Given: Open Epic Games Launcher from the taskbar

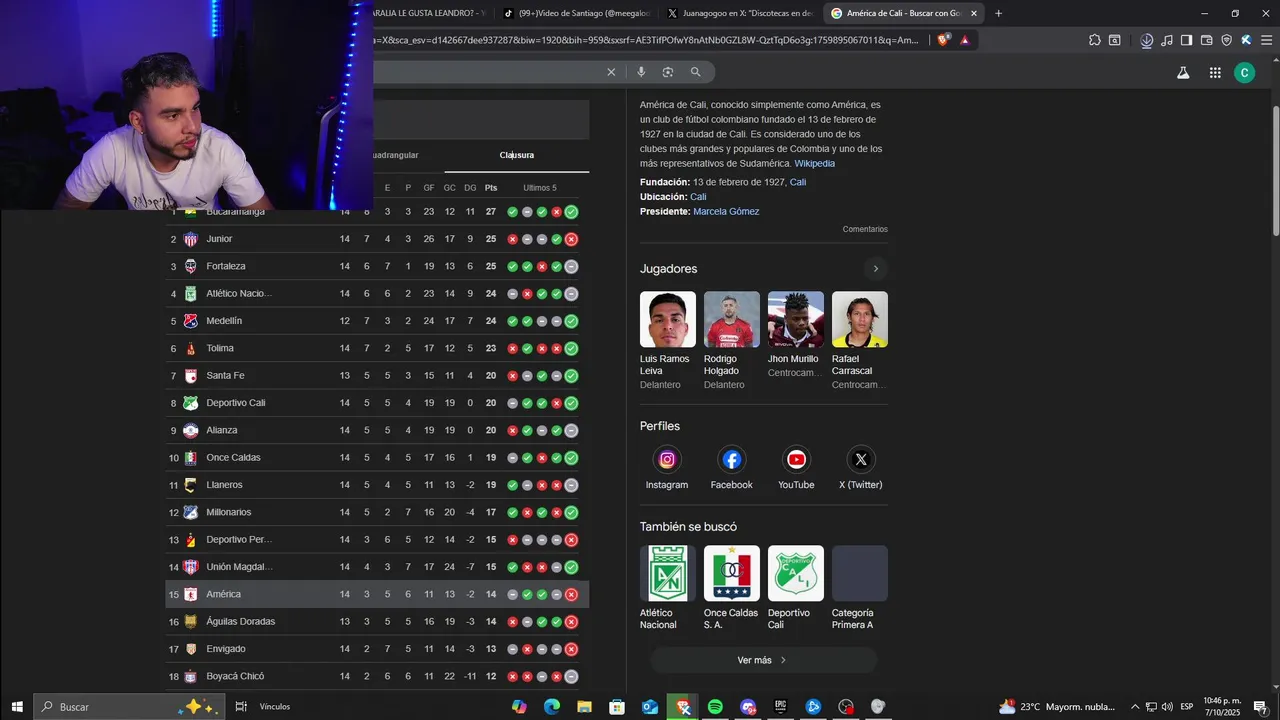Looking at the screenshot, I should point(781,706).
